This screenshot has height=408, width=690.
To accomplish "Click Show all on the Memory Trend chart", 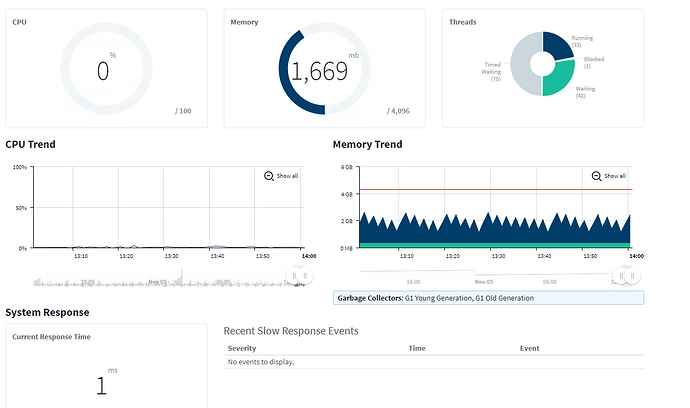I will point(615,176).
